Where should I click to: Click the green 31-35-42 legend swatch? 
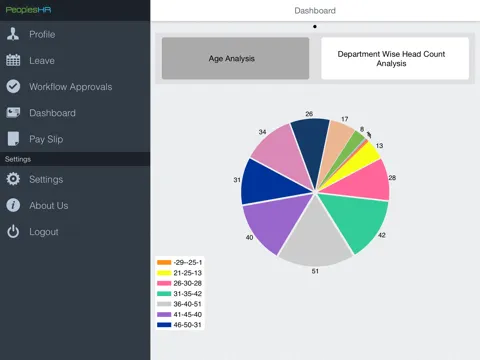(164, 294)
